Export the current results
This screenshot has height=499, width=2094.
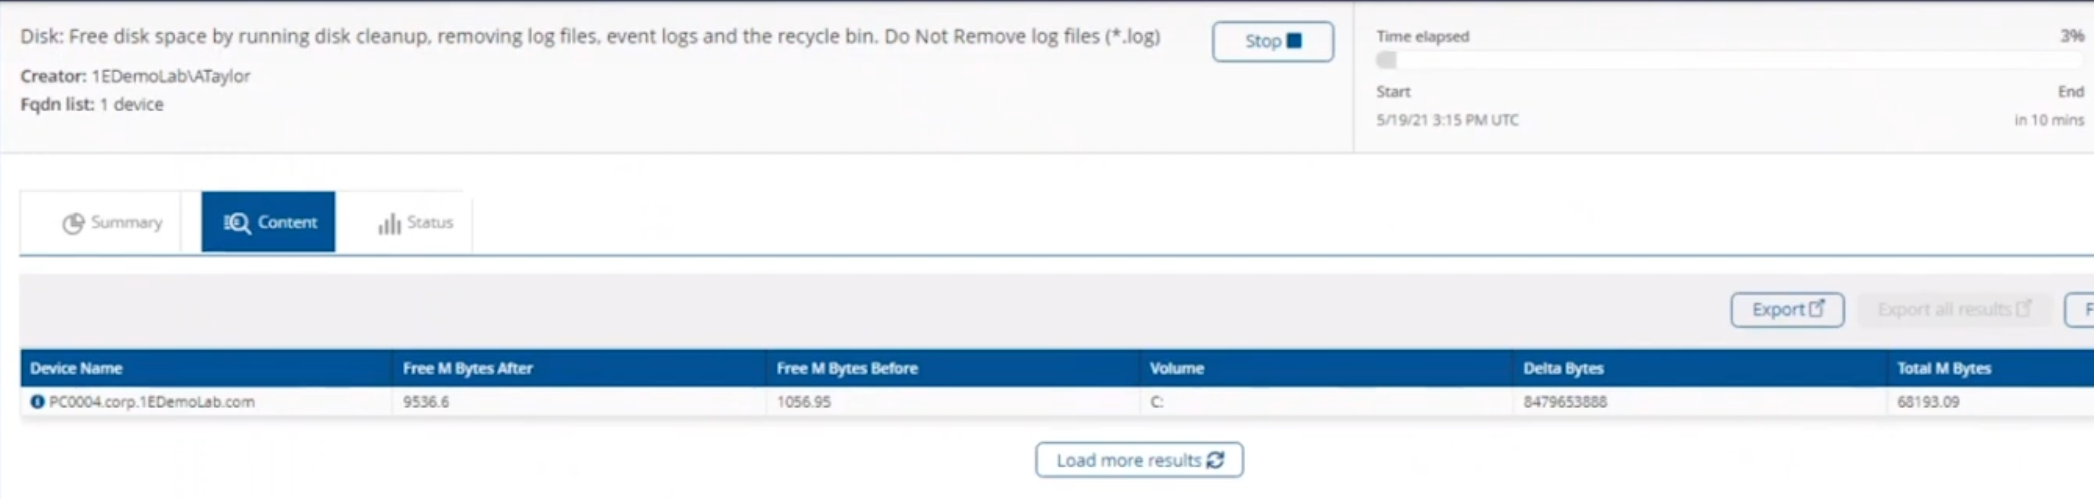(1787, 310)
